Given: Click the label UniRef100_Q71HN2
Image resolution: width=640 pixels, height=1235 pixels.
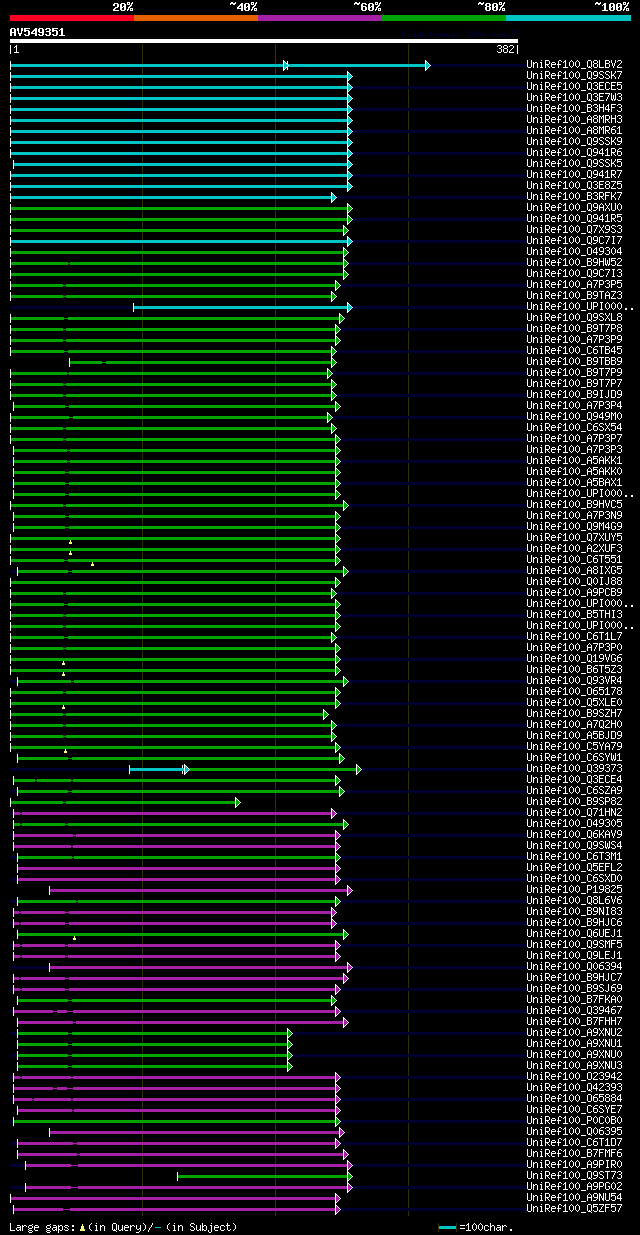Looking at the screenshot, I should [x=574, y=812].
